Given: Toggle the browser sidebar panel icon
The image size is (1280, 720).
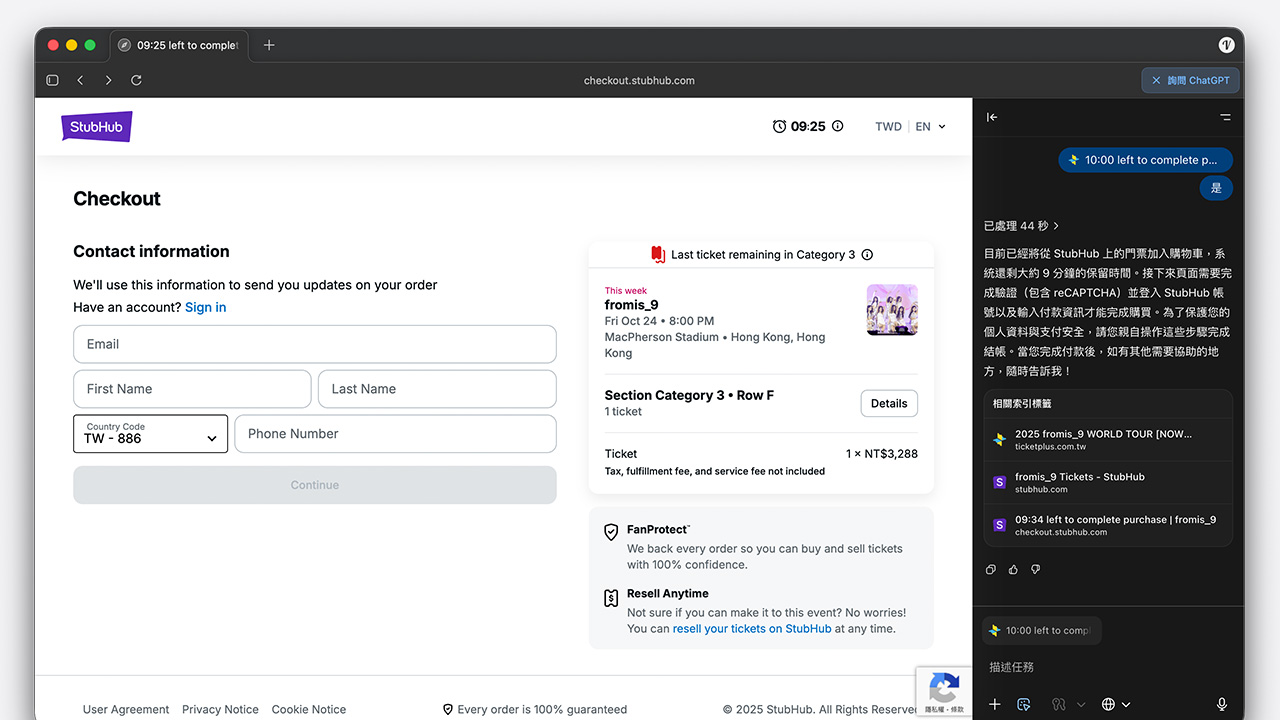Looking at the screenshot, I should pyautogui.click(x=53, y=80).
